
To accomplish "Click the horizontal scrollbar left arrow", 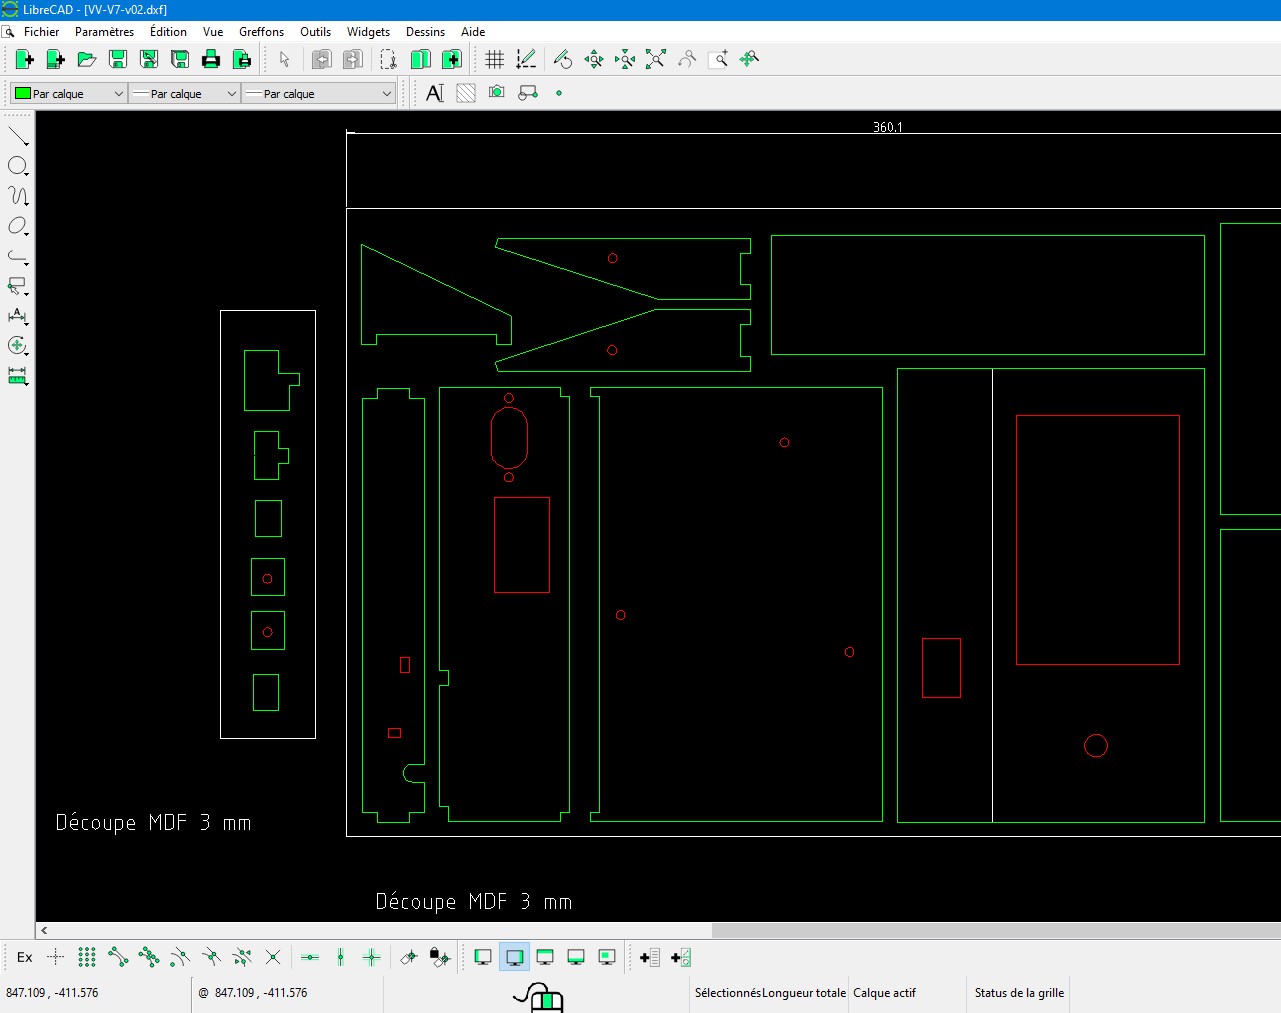I will pos(44,930).
